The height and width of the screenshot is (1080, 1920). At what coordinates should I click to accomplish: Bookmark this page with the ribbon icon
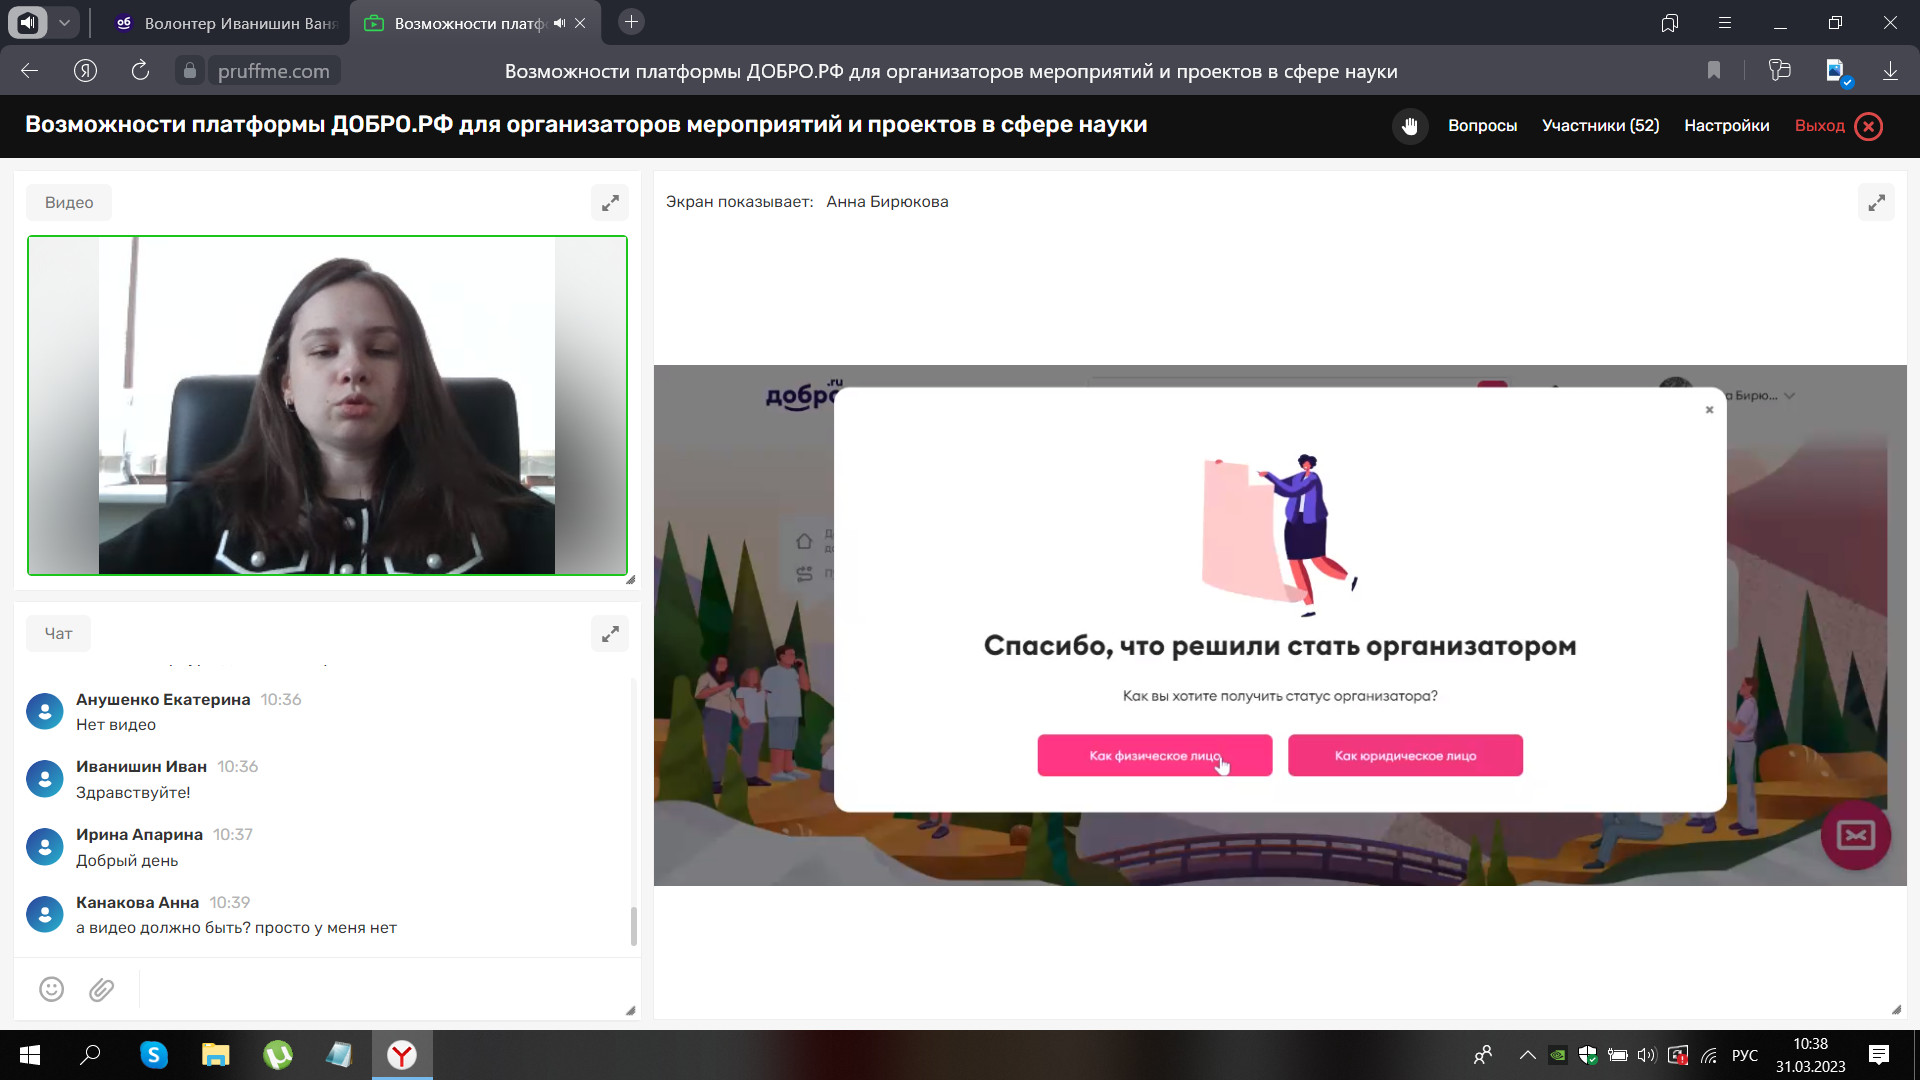[1714, 70]
